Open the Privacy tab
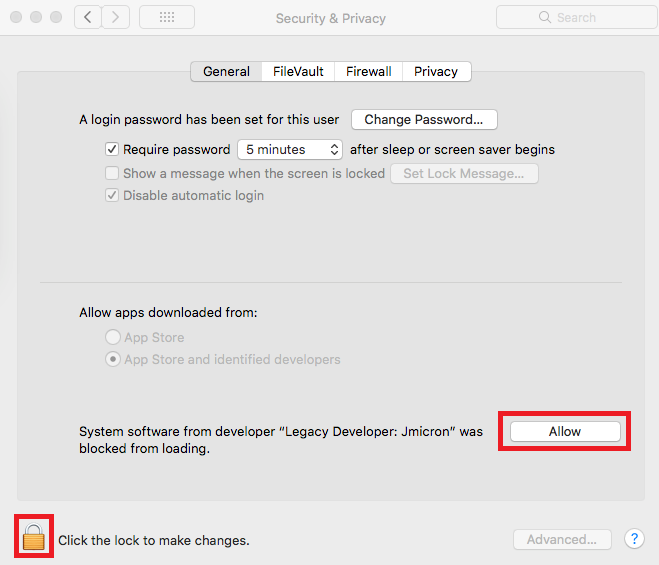 pos(436,71)
